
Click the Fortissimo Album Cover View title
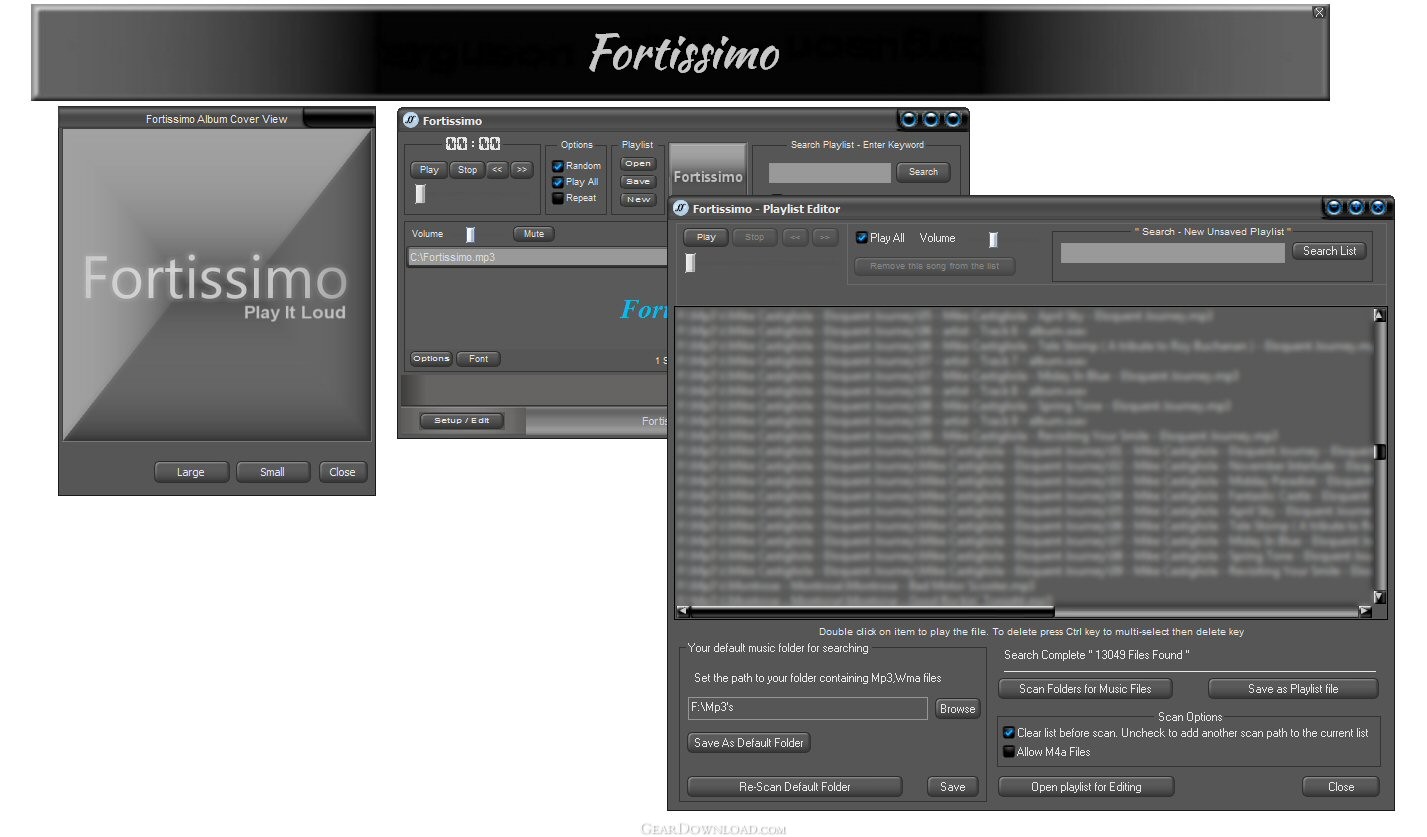point(216,119)
